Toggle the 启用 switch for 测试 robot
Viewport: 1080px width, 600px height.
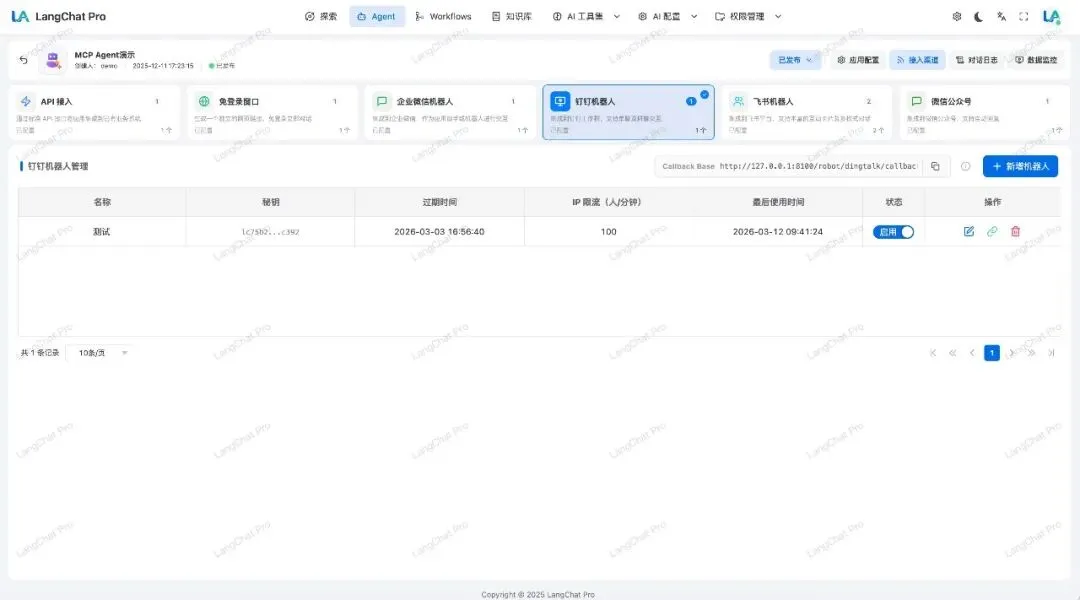893,232
